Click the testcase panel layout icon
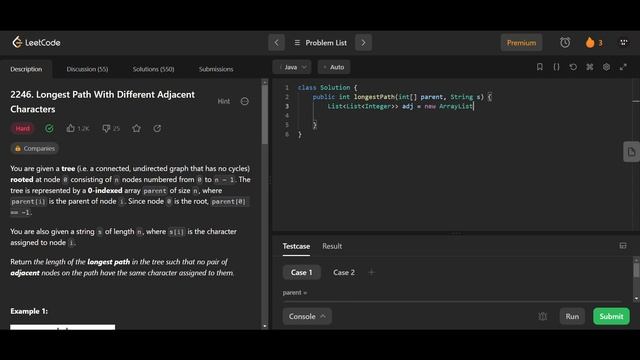This screenshot has width=640, height=360. [623, 246]
